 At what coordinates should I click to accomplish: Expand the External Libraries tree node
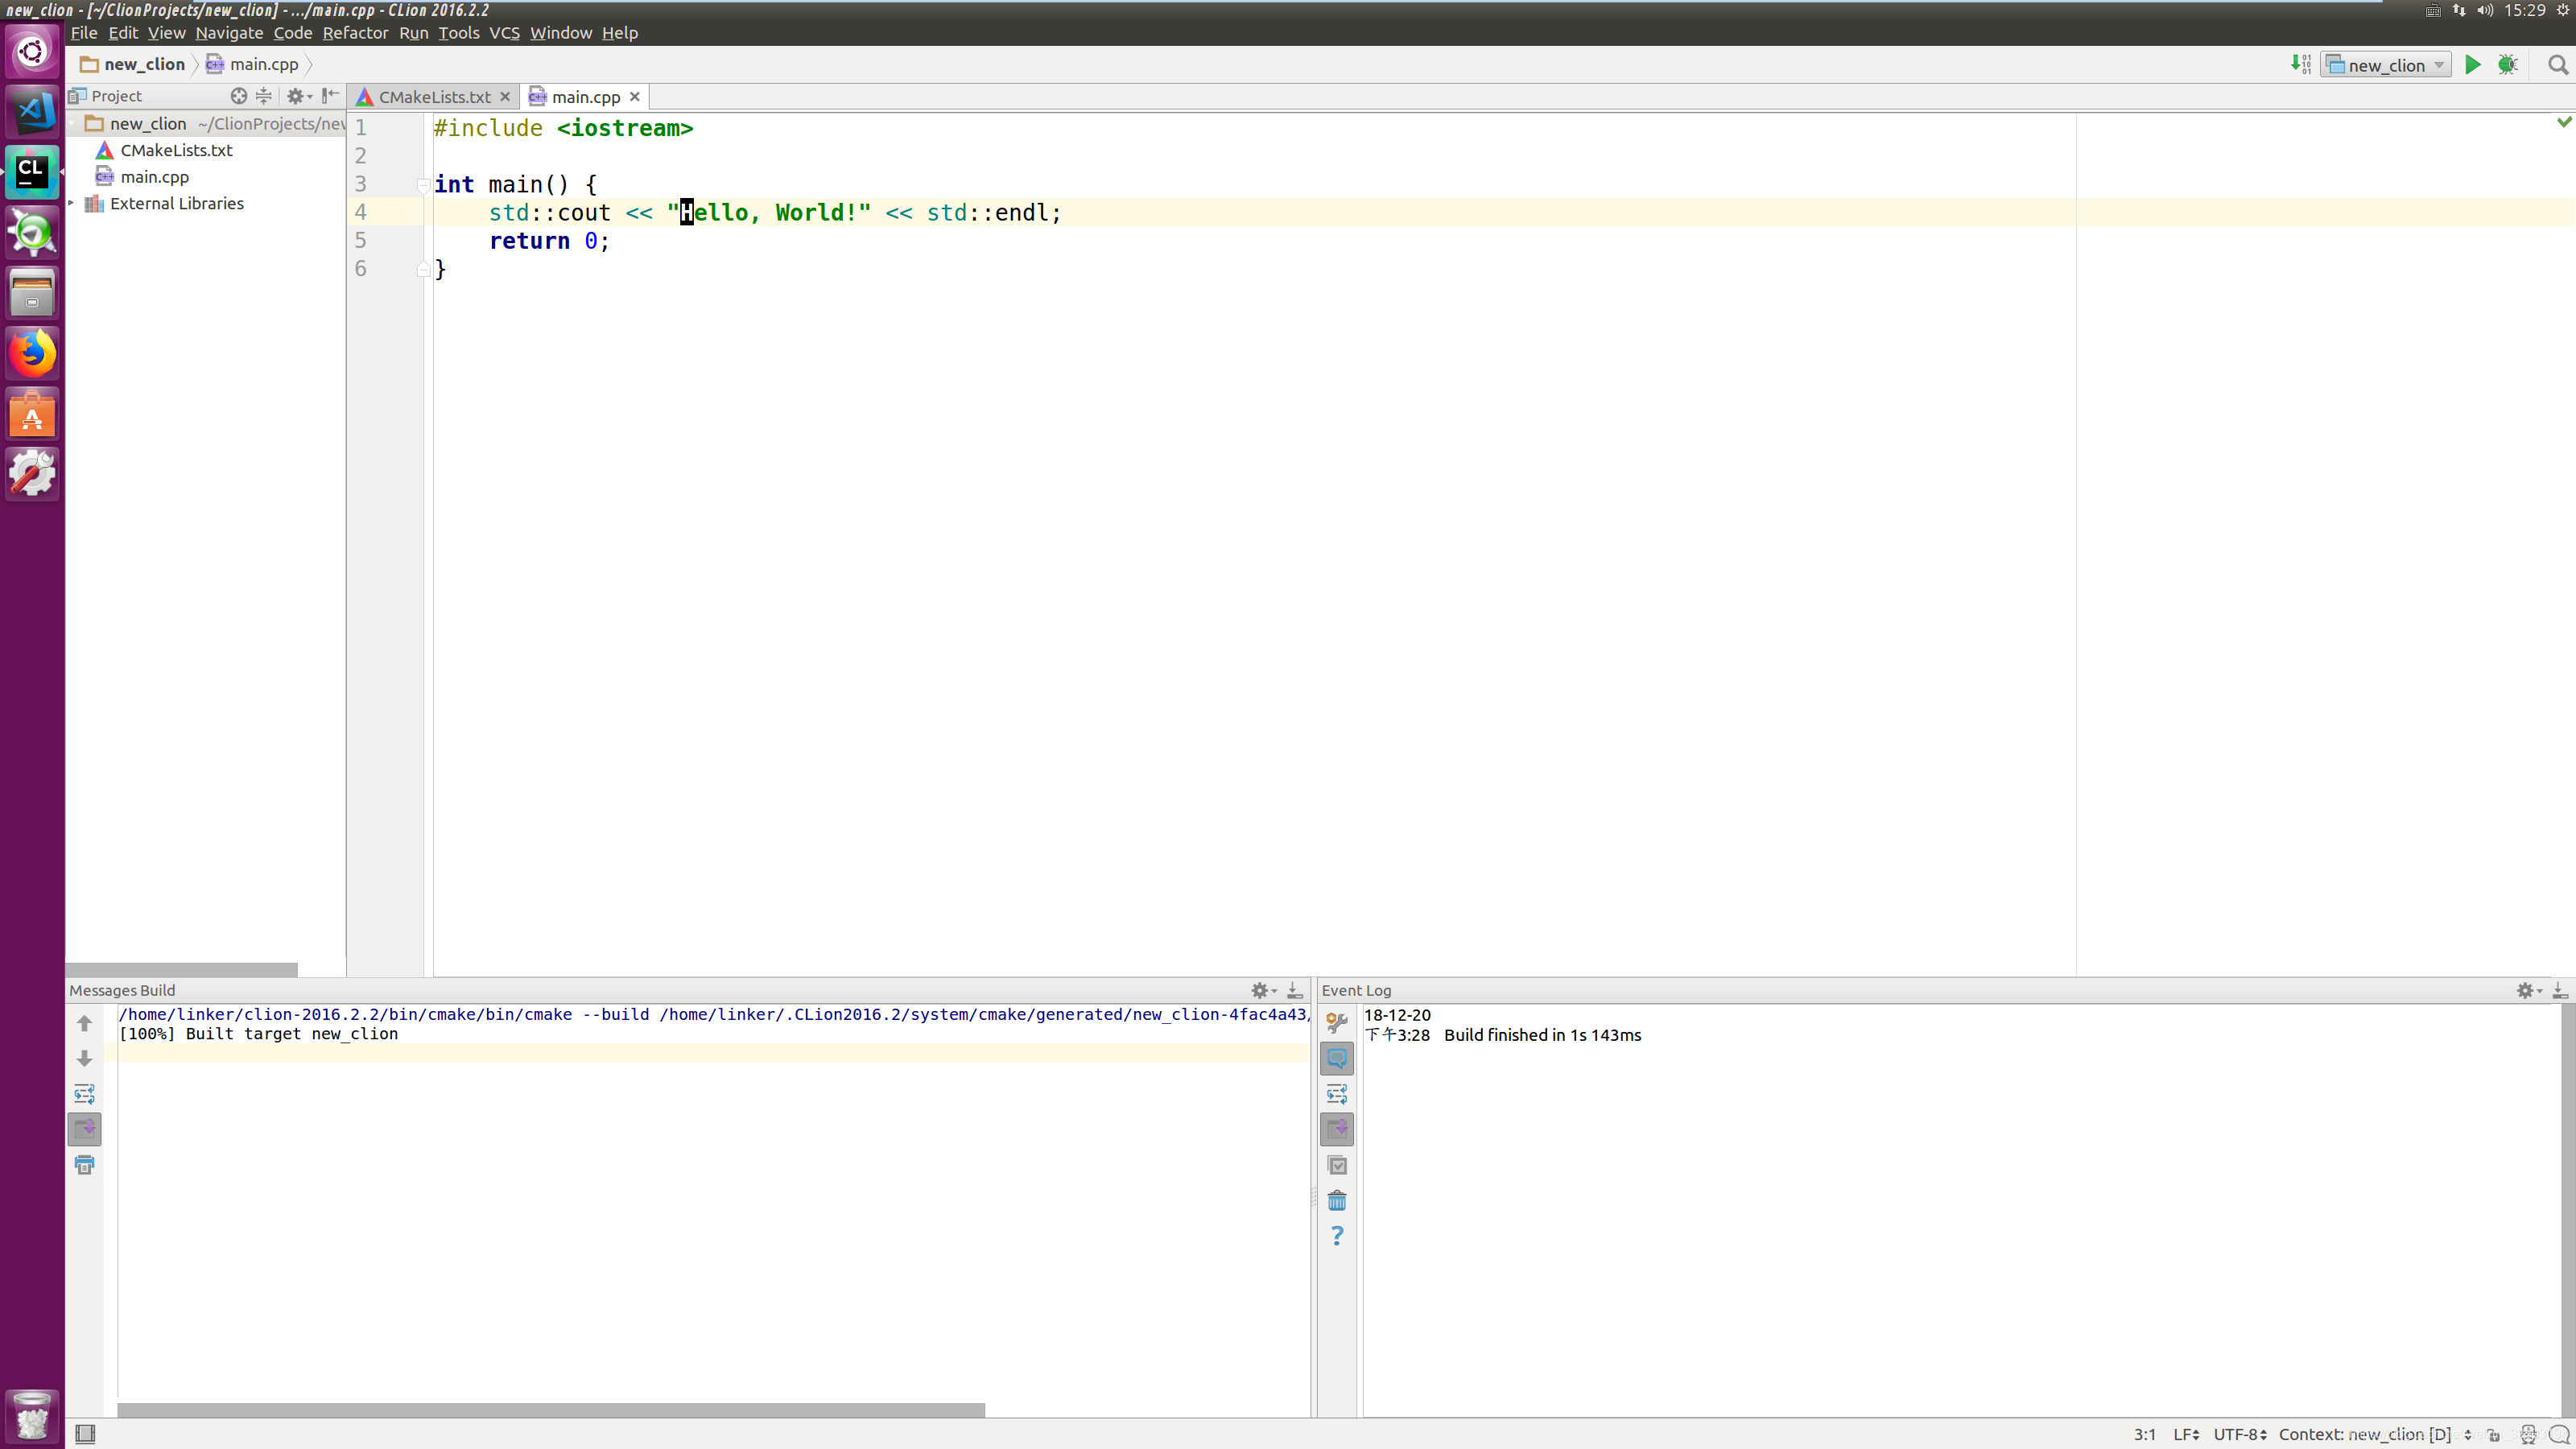coord(71,203)
